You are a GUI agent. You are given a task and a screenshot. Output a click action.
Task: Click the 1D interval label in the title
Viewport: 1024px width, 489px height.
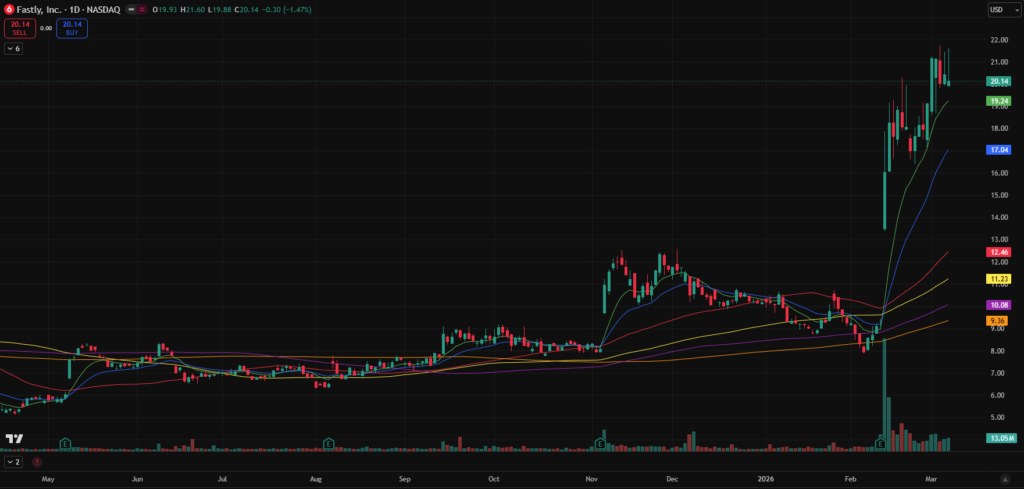(x=75, y=10)
